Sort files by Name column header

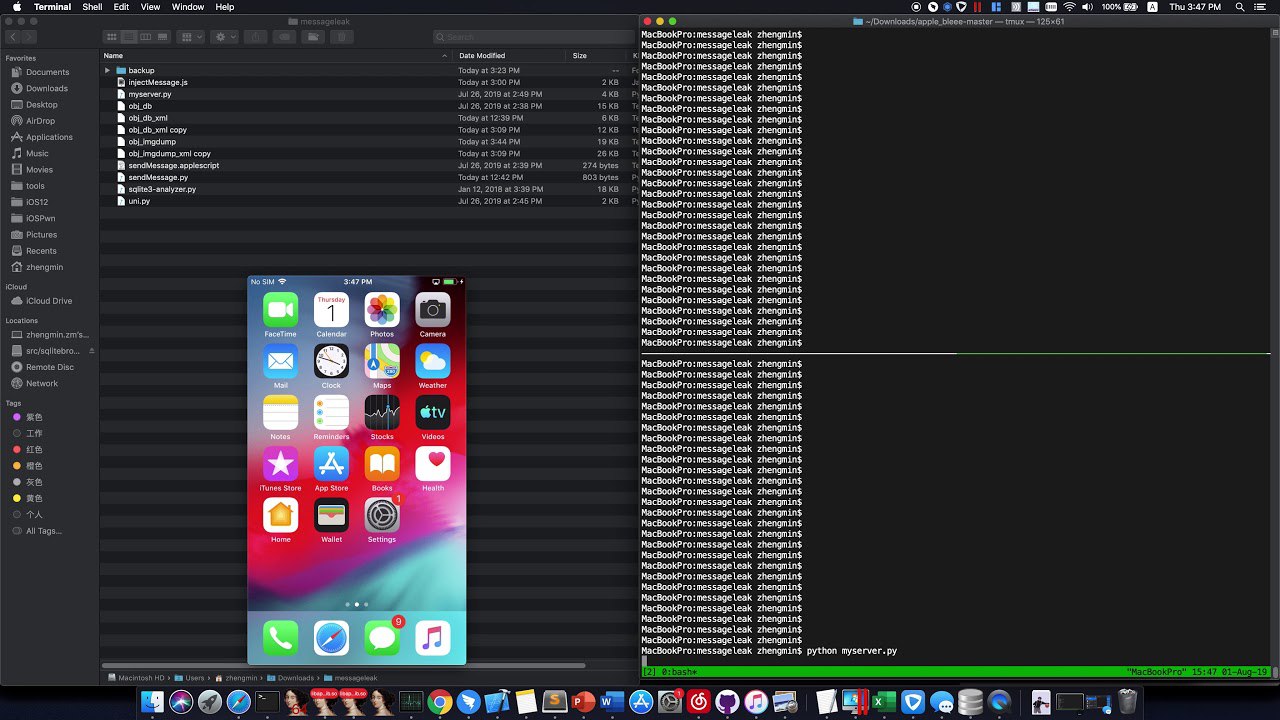coord(113,56)
